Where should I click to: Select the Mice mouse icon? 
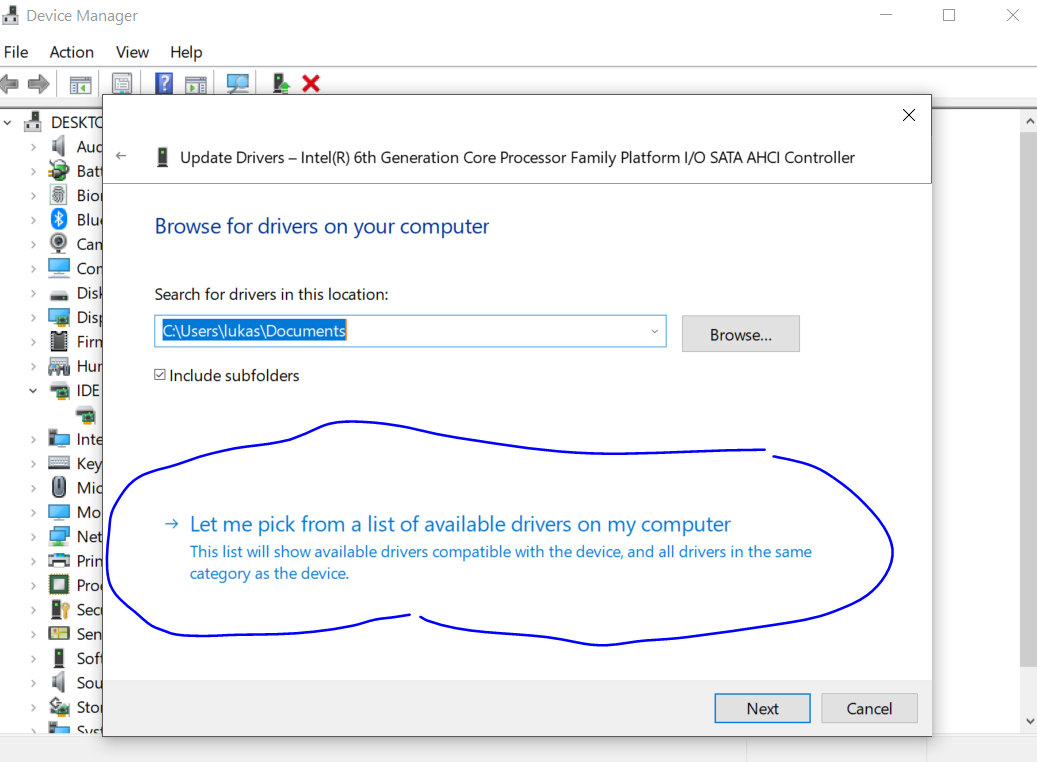(x=59, y=487)
